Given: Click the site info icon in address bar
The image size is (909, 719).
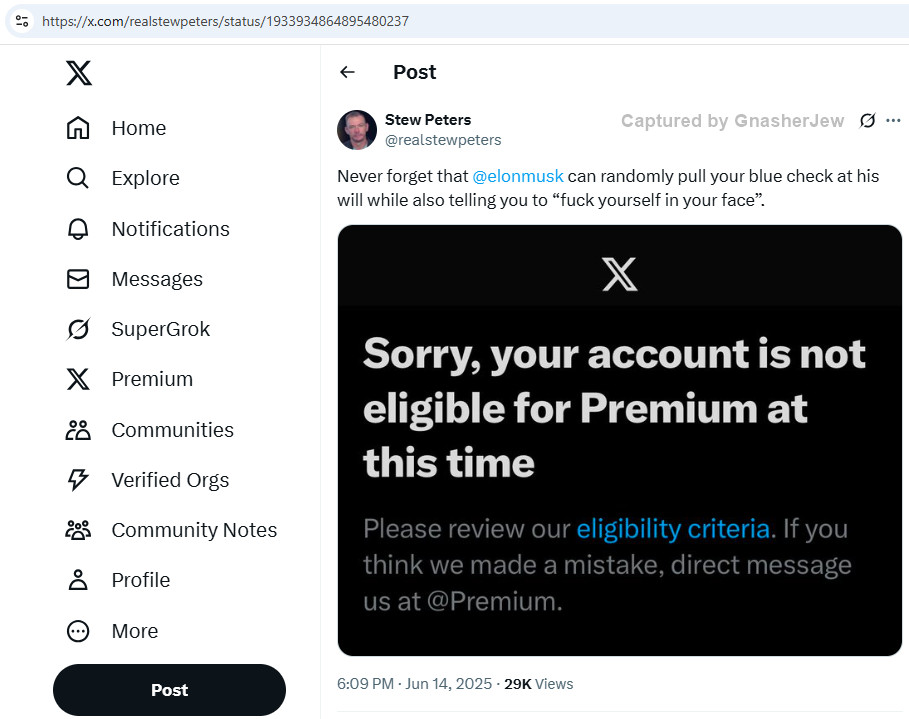Looking at the screenshot, I should tap(22, 20).
